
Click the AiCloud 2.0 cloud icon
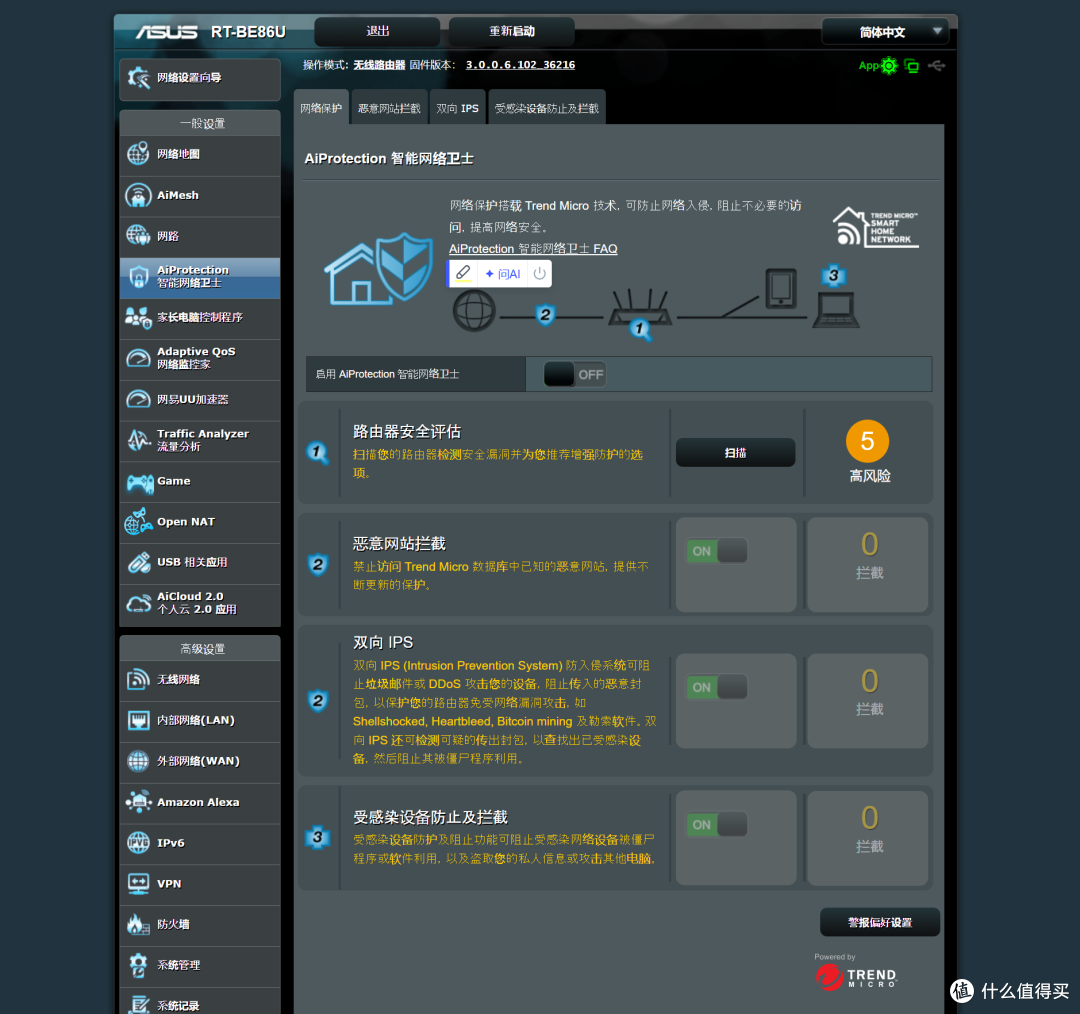coord(138,603)
